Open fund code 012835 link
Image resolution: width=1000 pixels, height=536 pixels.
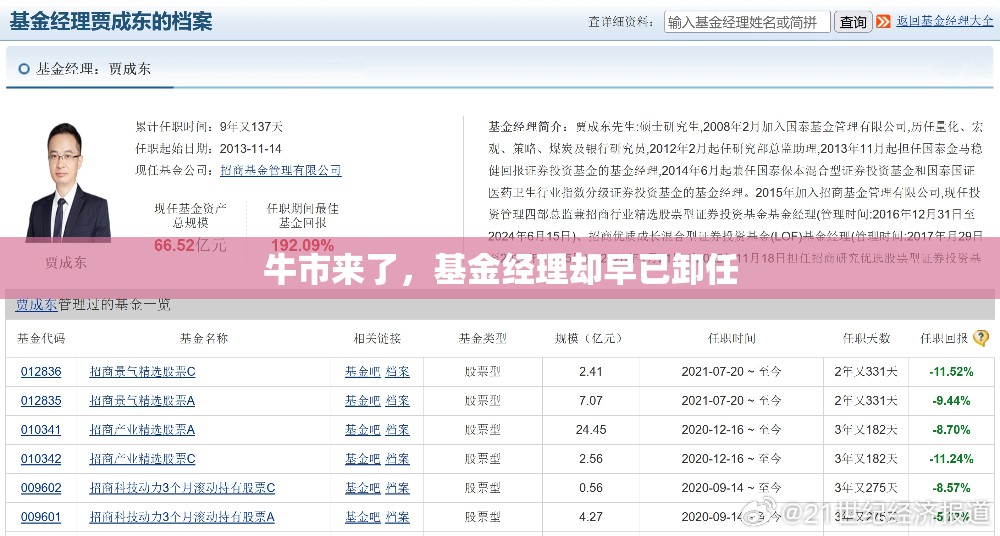(x=41, y=401)
